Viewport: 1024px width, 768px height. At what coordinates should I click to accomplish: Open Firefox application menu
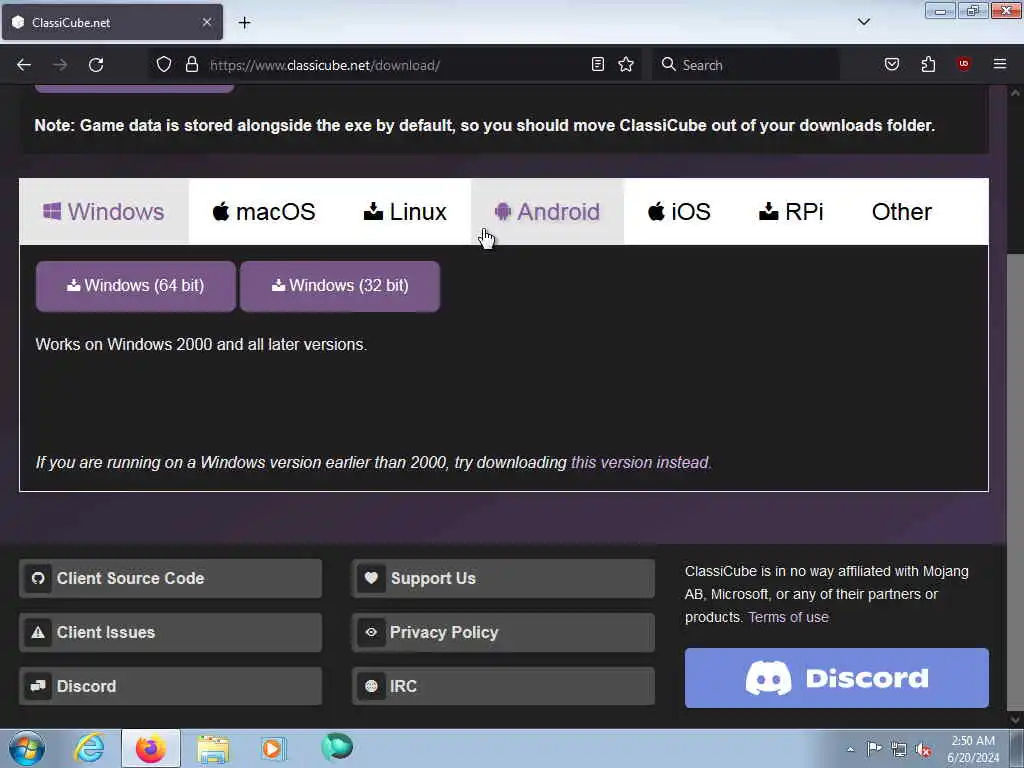pyautogui.click(x=1000, y=65)
